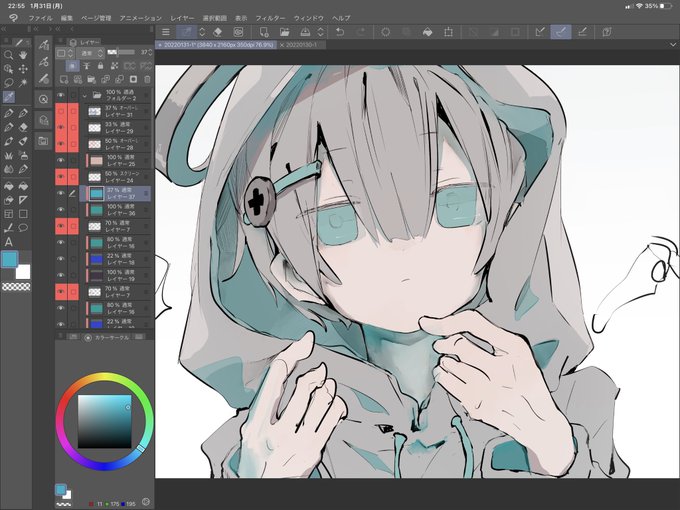The width and height of the screenshot is (680, 510).
Task: Click the layer opacity slider
Action: coord(120,52)
